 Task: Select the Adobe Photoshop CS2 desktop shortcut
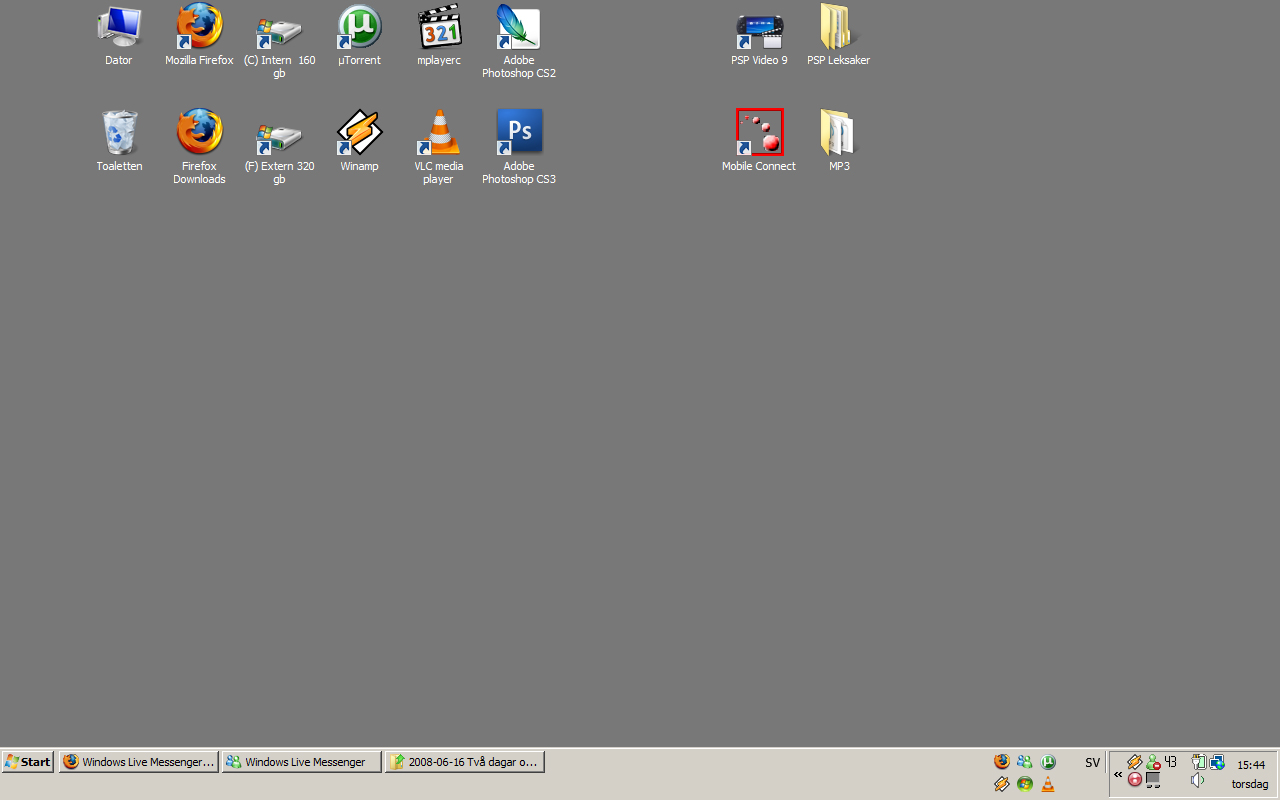click(519, 42)
